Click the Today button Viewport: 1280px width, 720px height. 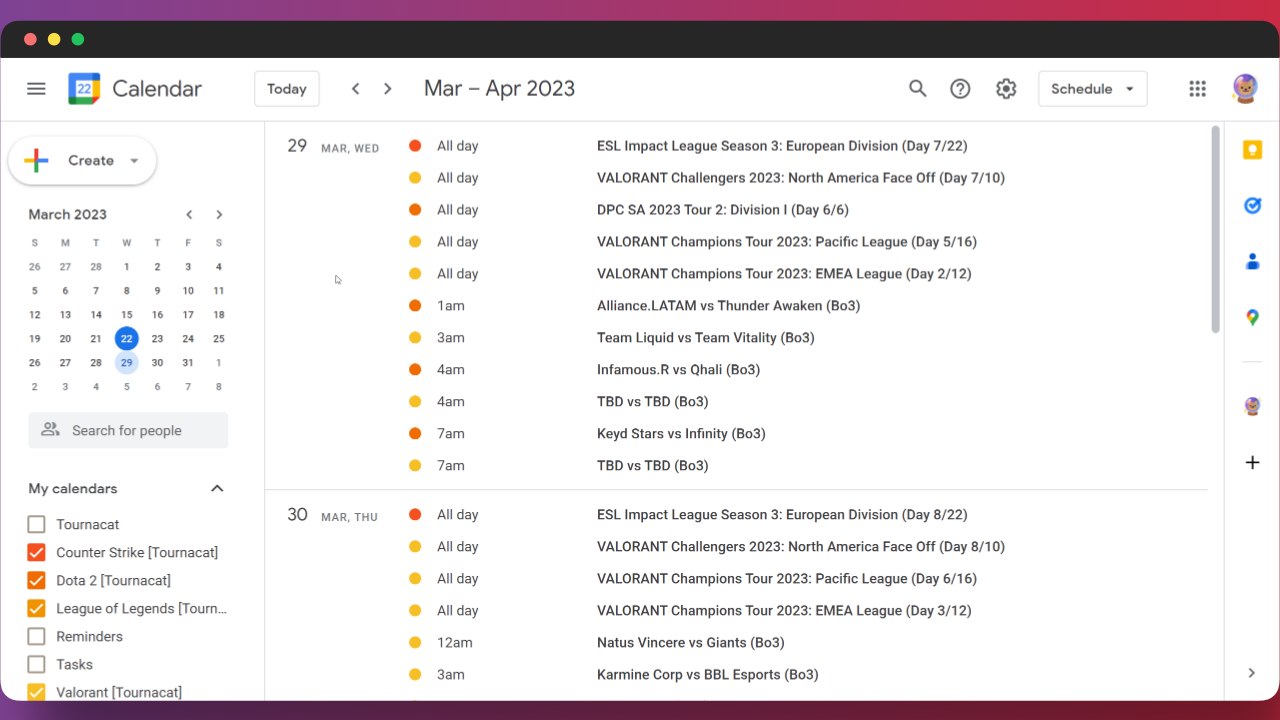pyautogui.click(x=287, y=89)
